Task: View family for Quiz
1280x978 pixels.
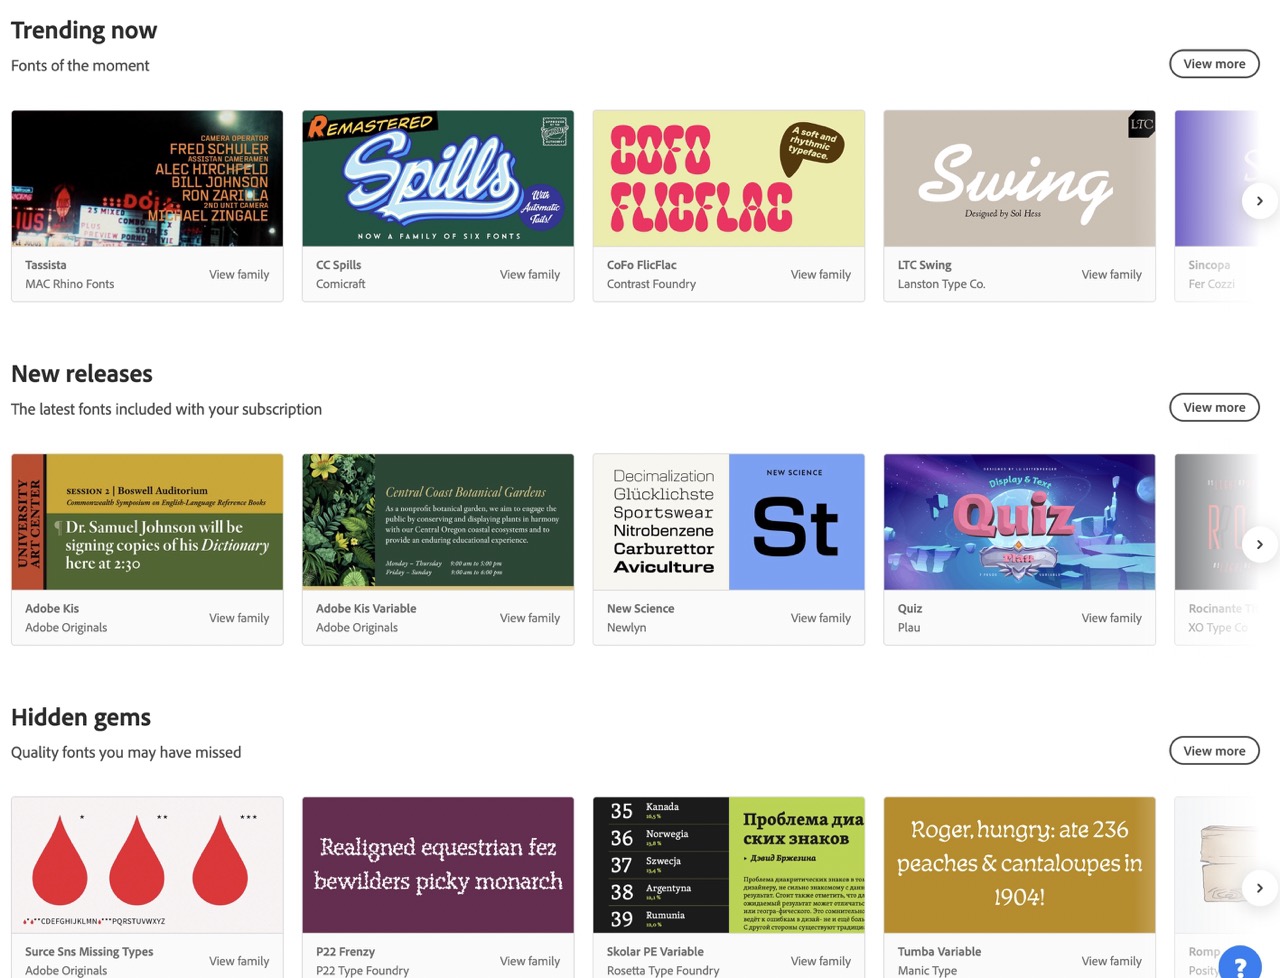Action: click(x=1112, y=618)
